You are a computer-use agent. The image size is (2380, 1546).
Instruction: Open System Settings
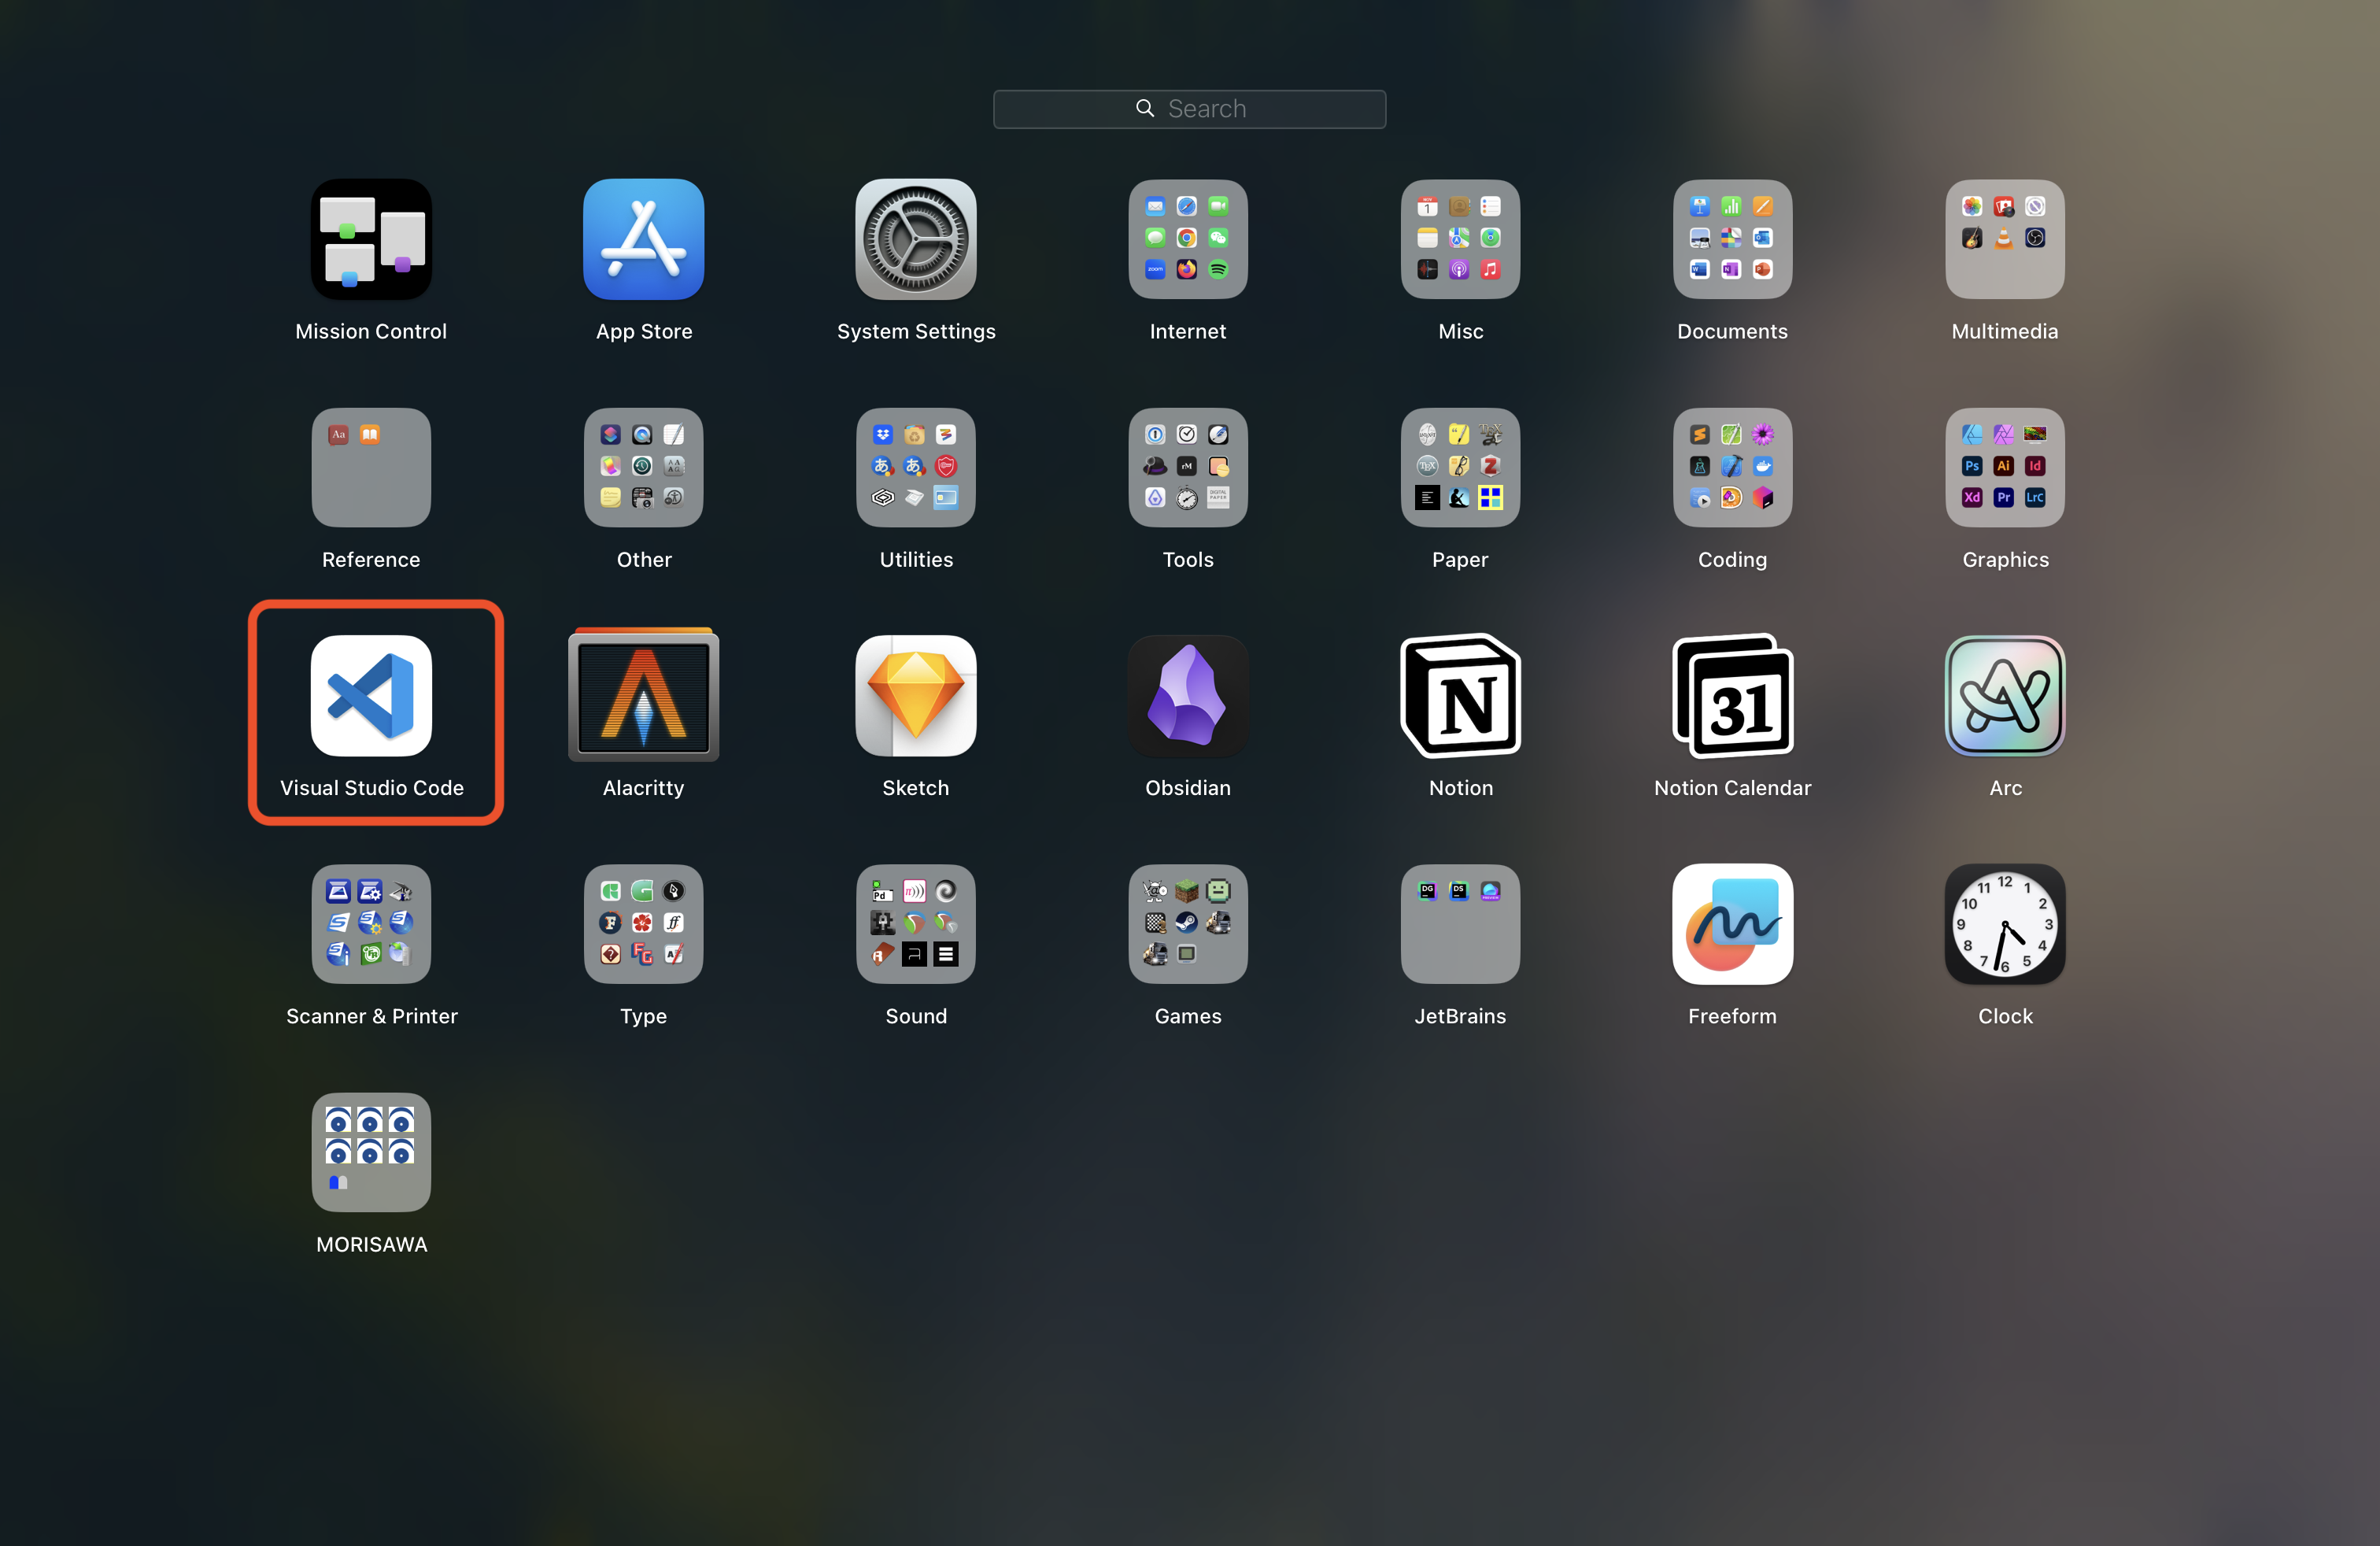[x=916, y=239]
